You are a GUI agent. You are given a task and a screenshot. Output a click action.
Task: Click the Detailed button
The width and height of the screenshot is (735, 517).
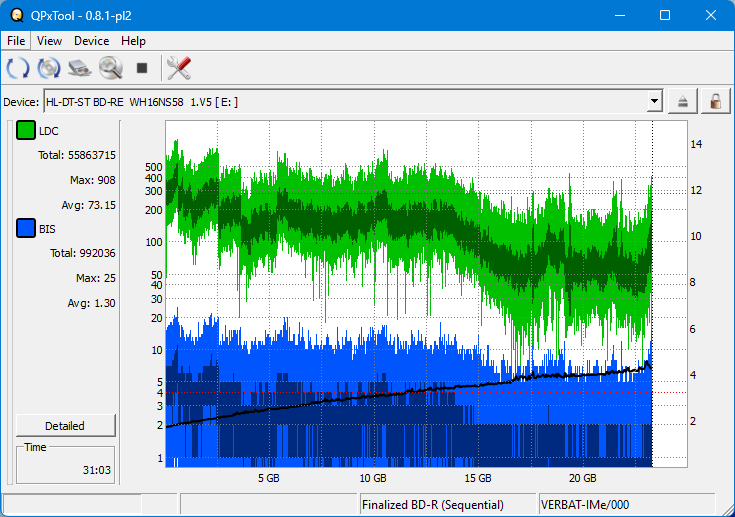click(66, 426)
